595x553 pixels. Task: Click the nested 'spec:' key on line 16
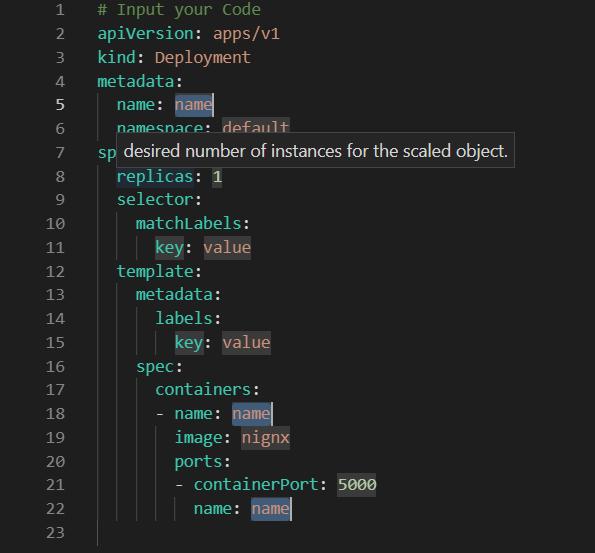tap(159, 367)
